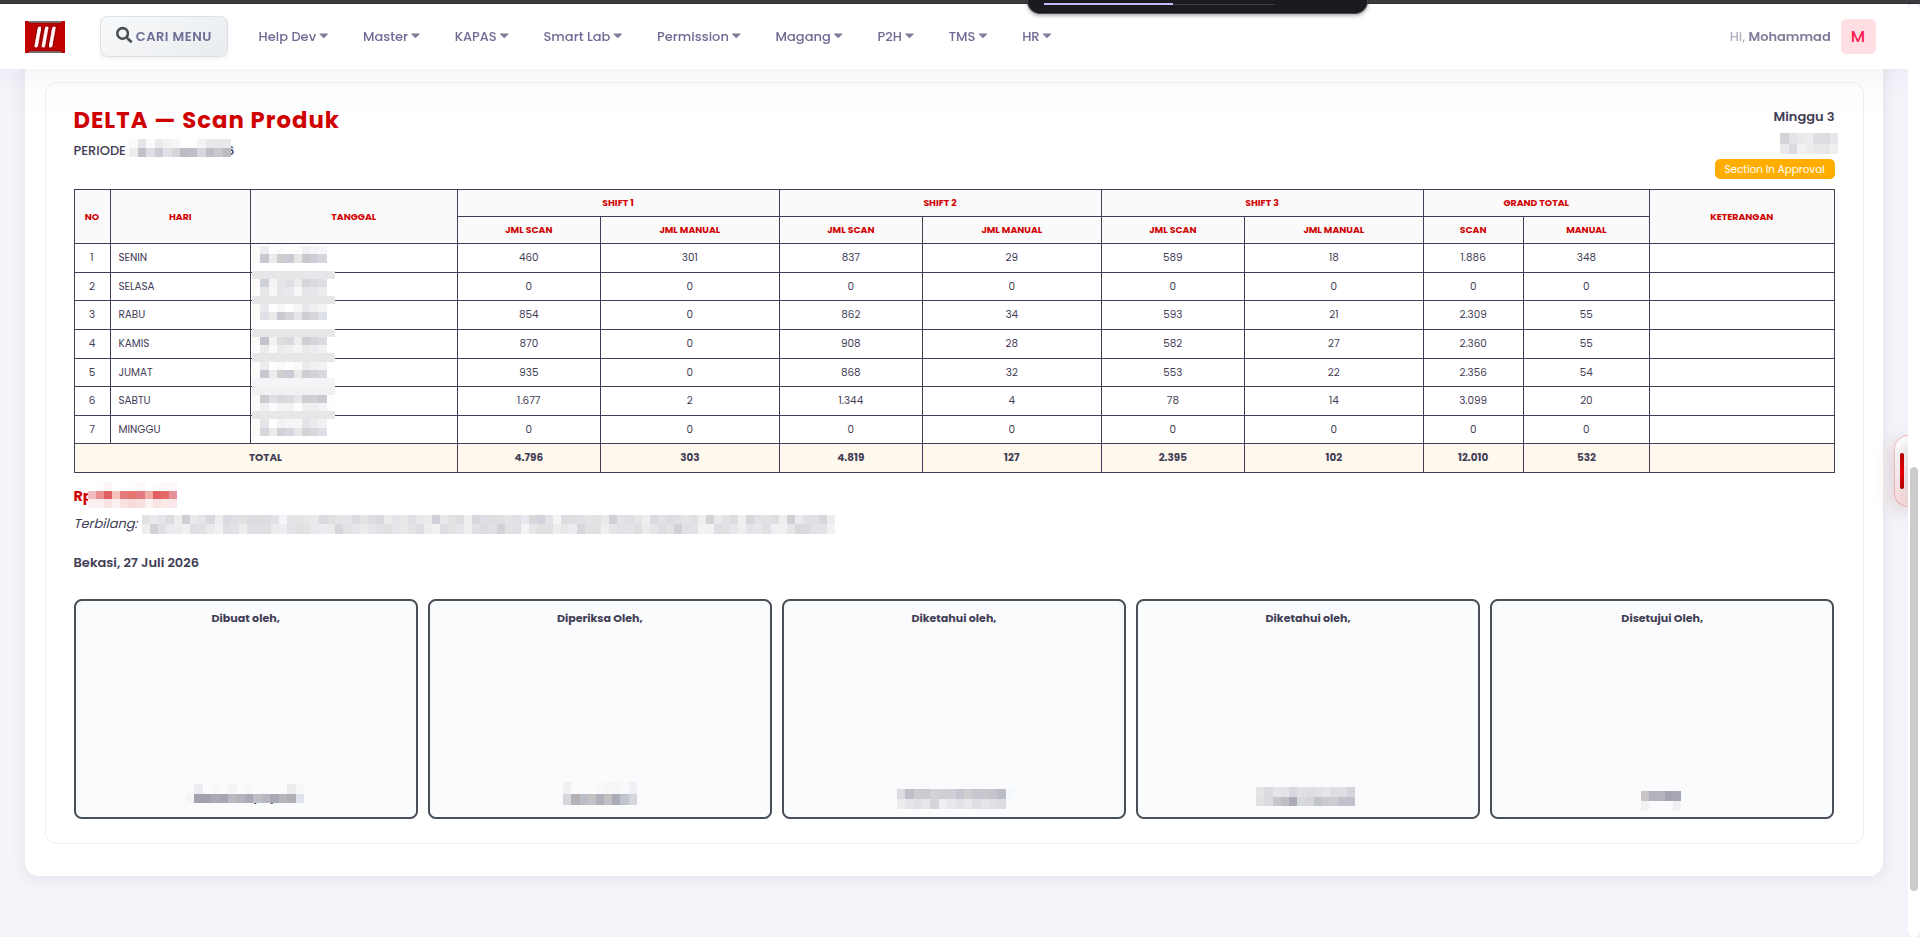
Task: Click Shift 2 total scan value 4.819
Action: [851, 457]
